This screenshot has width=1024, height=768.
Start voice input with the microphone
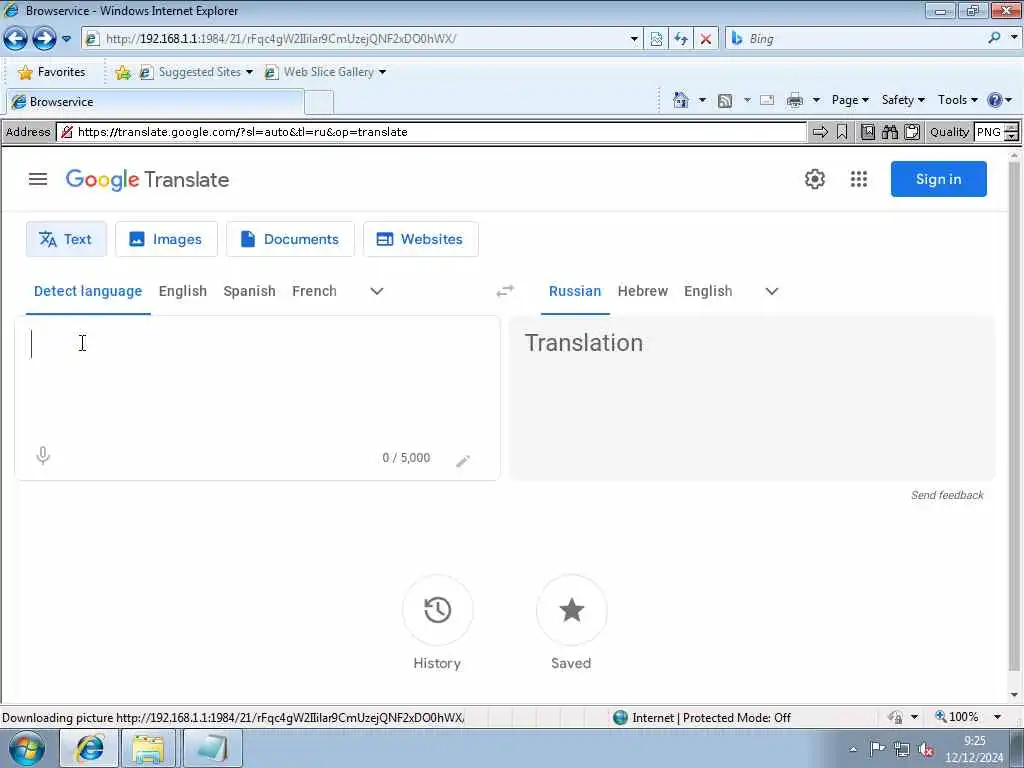coord(43,455)
